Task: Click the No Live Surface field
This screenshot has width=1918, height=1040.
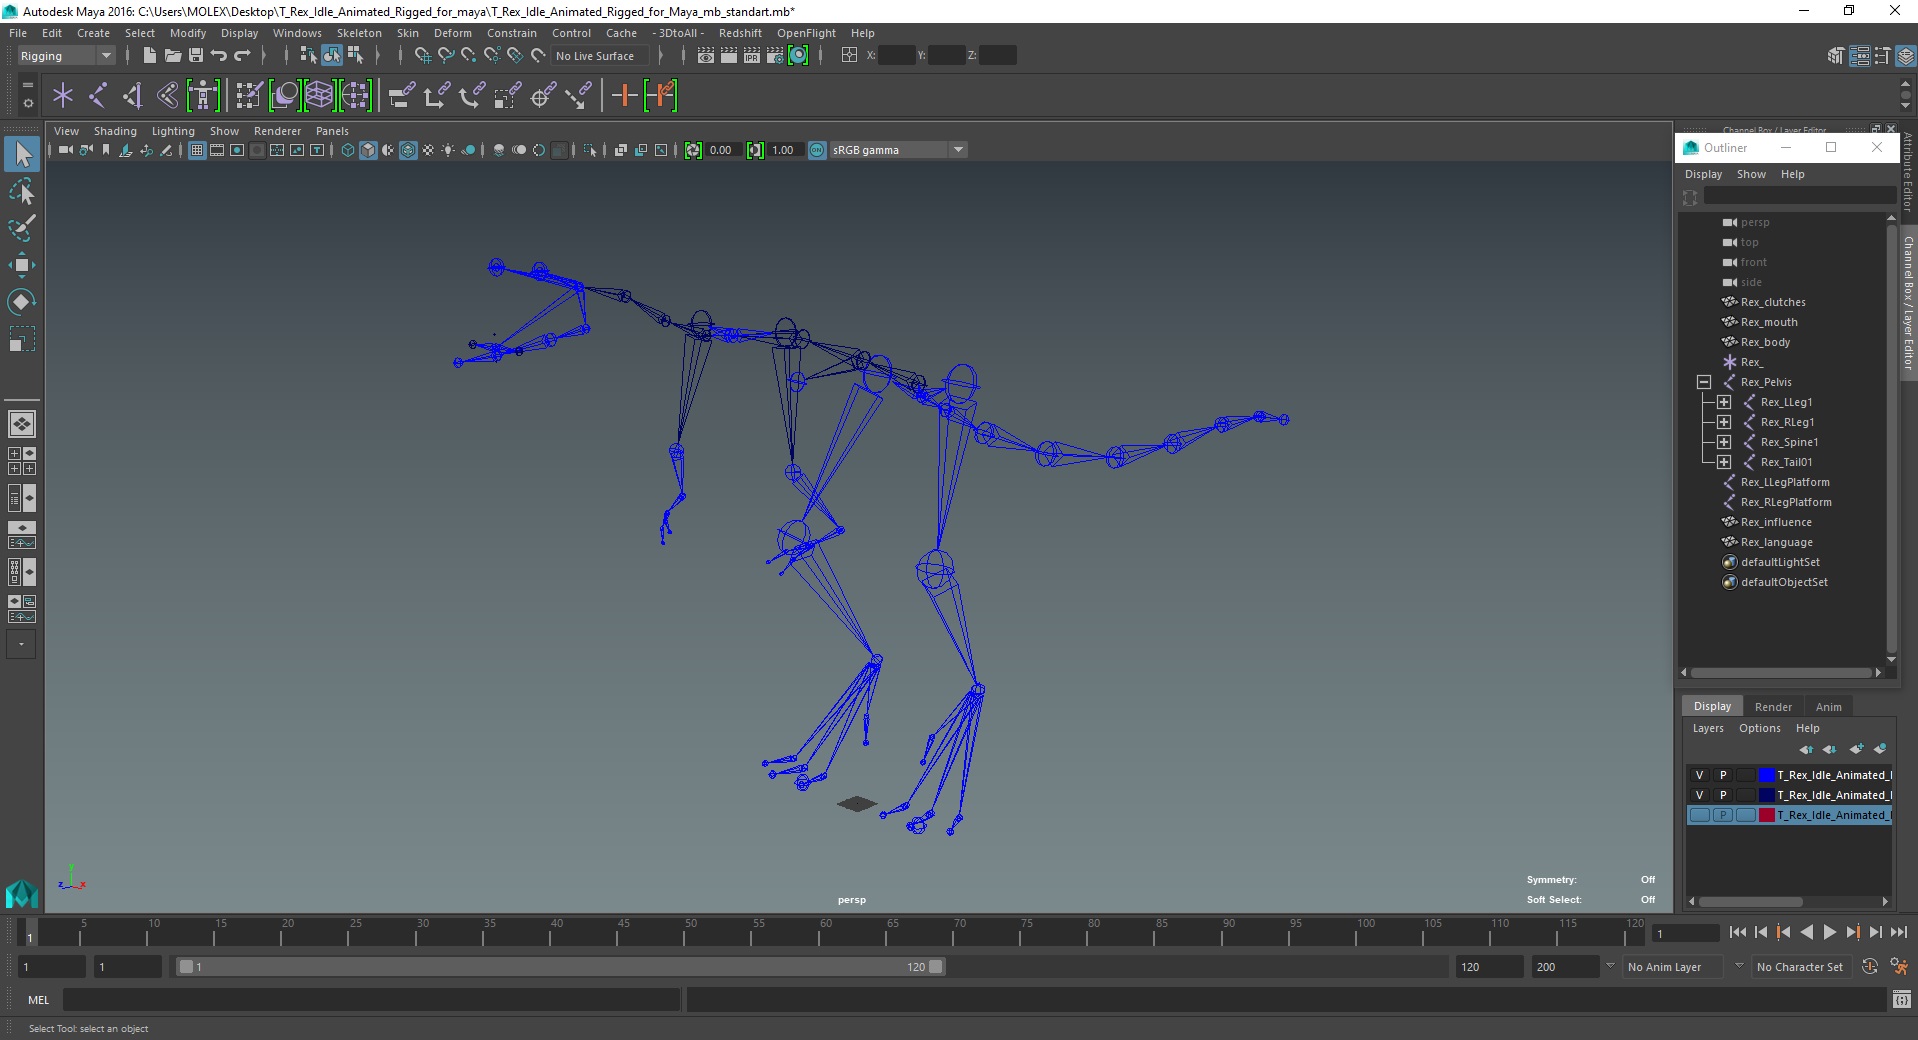Action: 601,56
